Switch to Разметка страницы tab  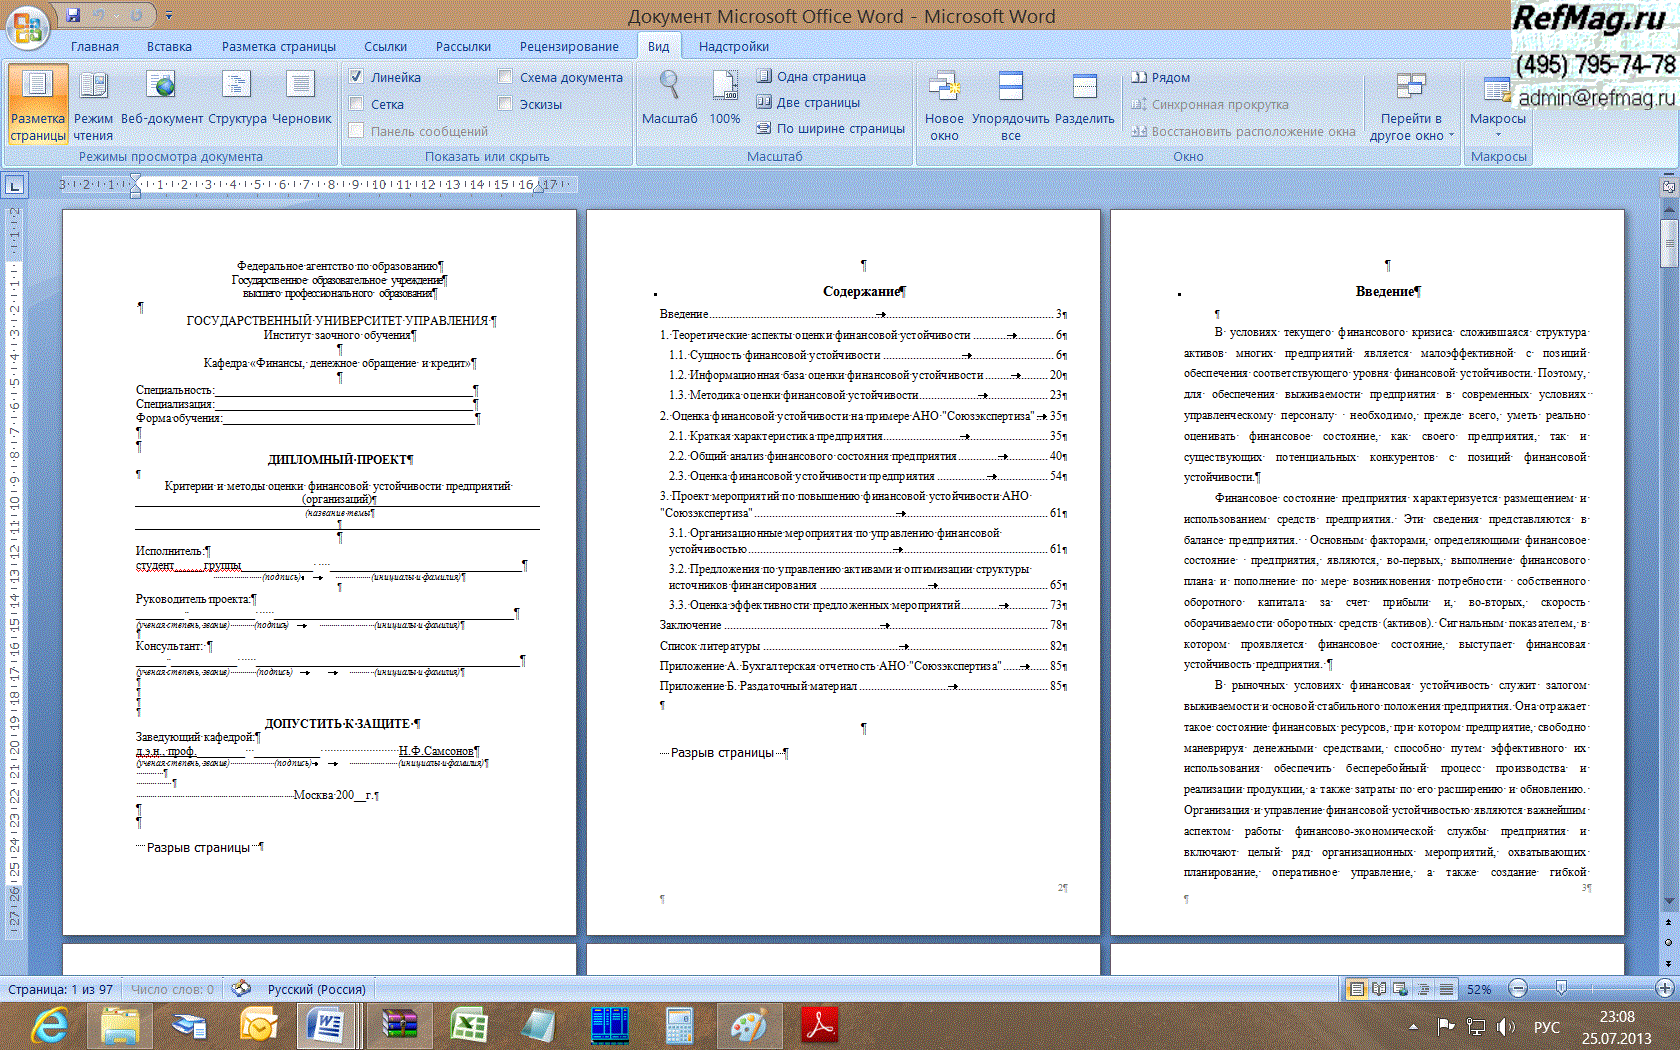click(x=278, y=47)
